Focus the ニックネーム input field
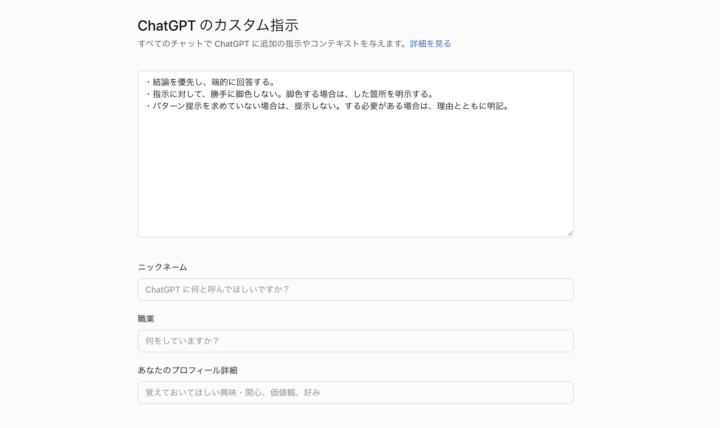Viewport: 720px width, 428px height. (355, 289)
